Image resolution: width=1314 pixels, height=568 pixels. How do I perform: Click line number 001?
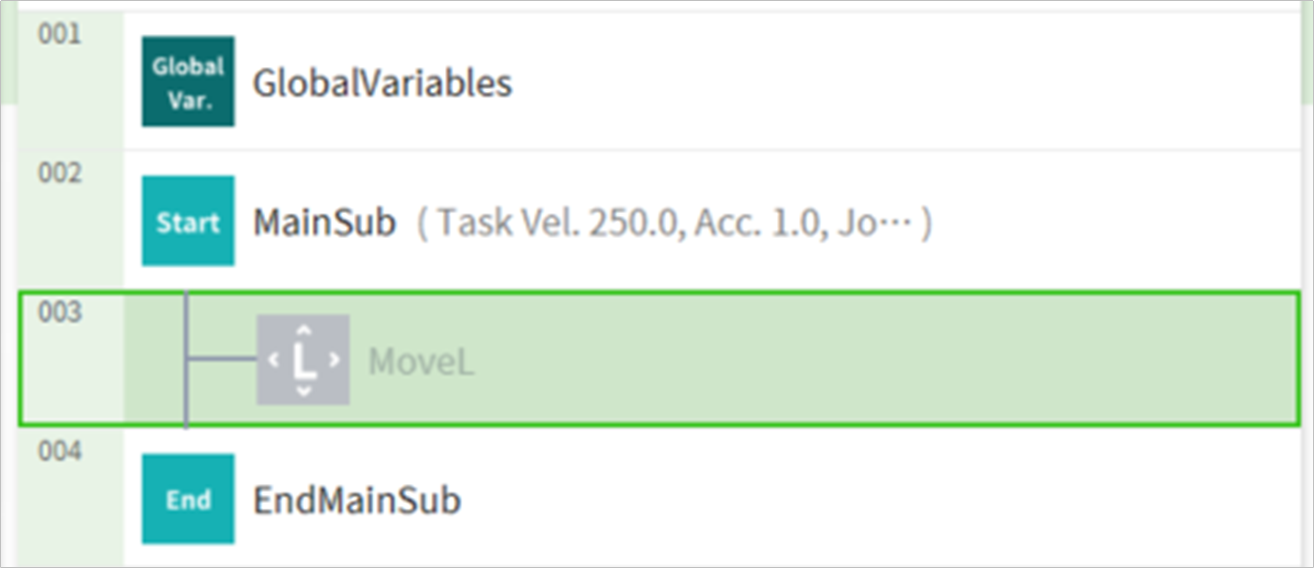(59, 35)
